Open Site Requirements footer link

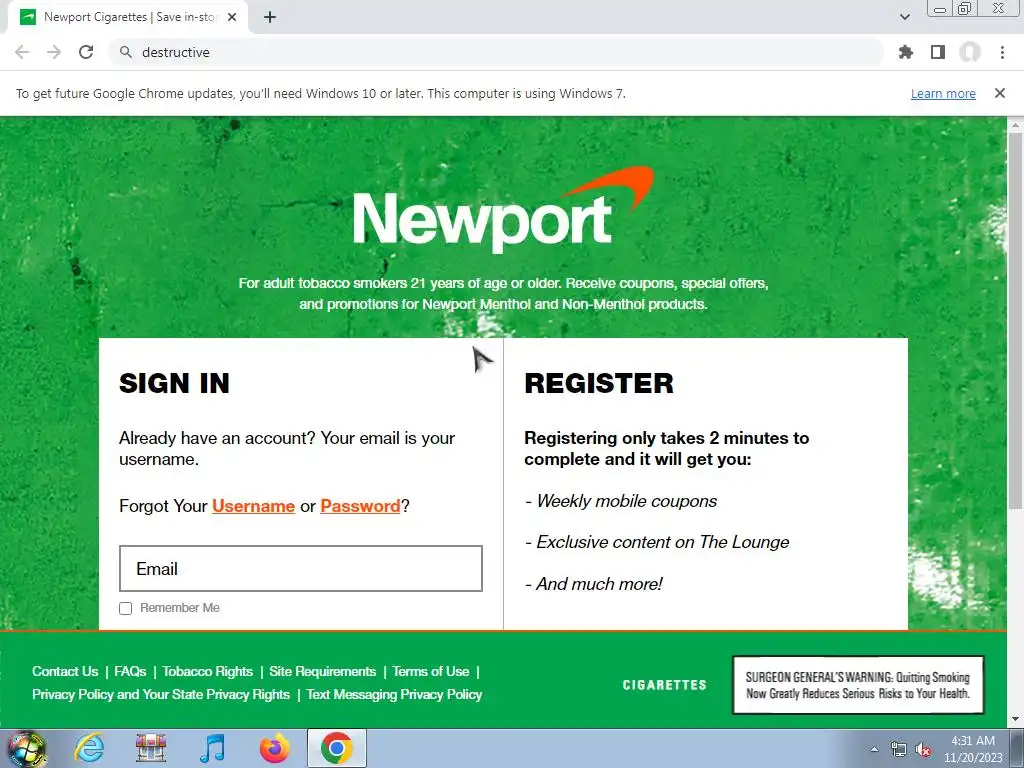(x=323, y=671)
